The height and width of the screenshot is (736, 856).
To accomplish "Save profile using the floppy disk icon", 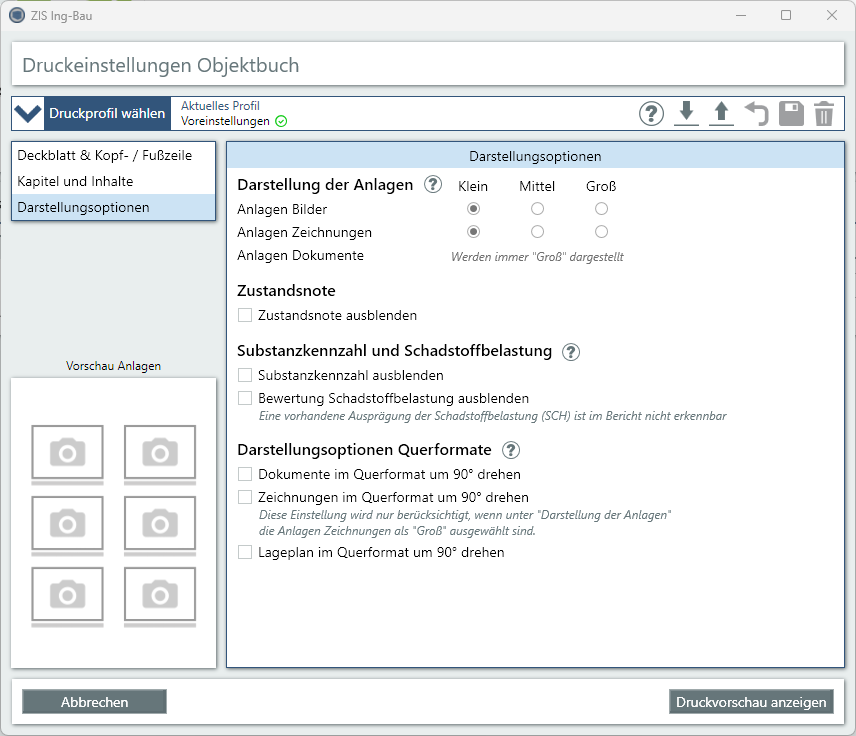I will click(791, 114).
